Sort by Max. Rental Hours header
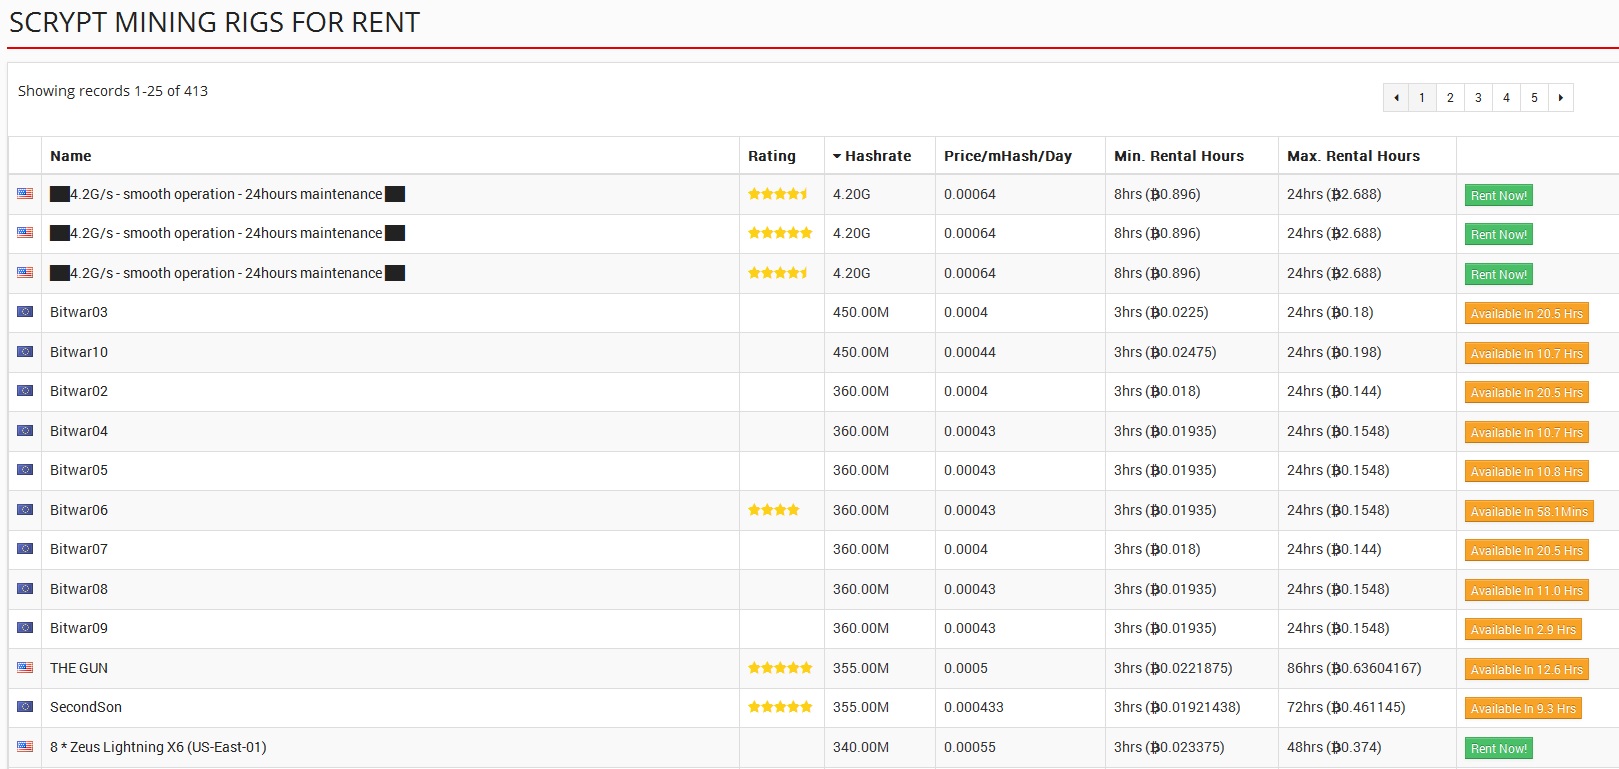The width and height of the screenshot is (1619, 769). (x=1353, y=156)
